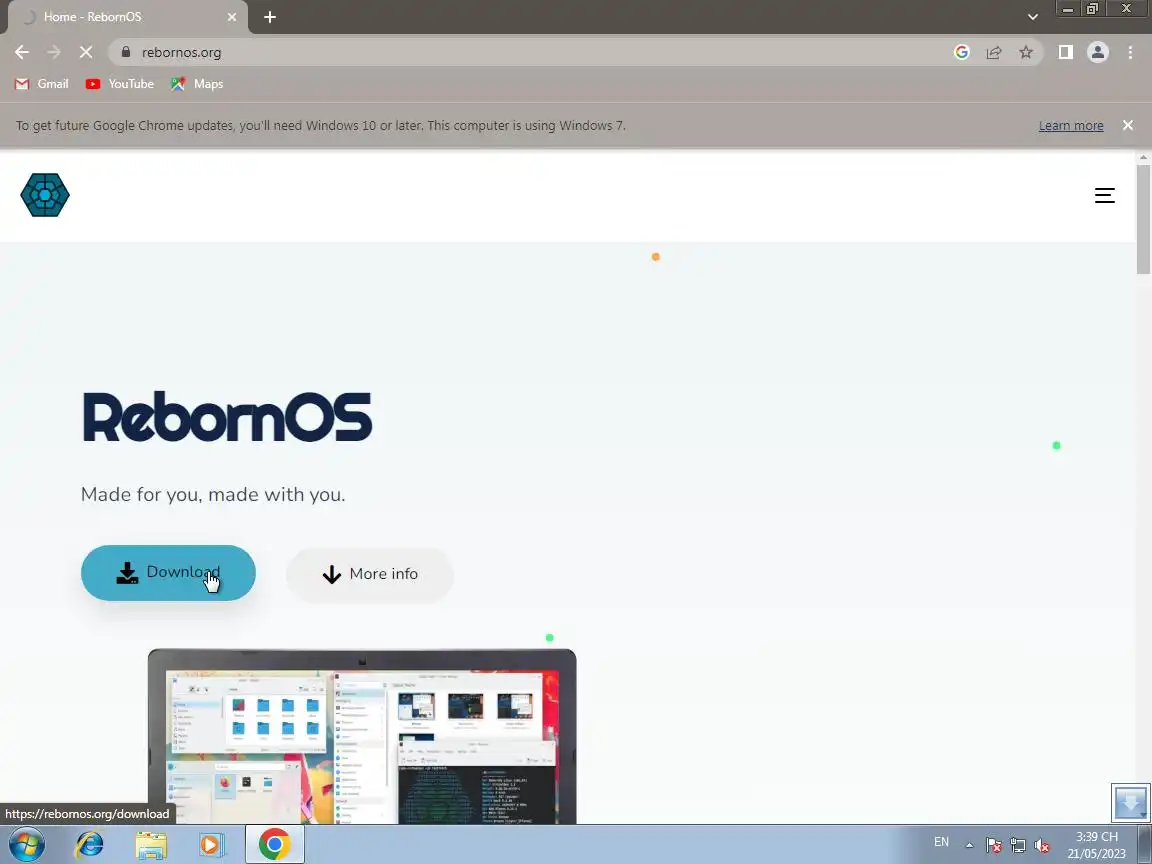Screen dimensions: 1152x864
Task: Toggle the browser side panel
Action: click(1065, 52)
